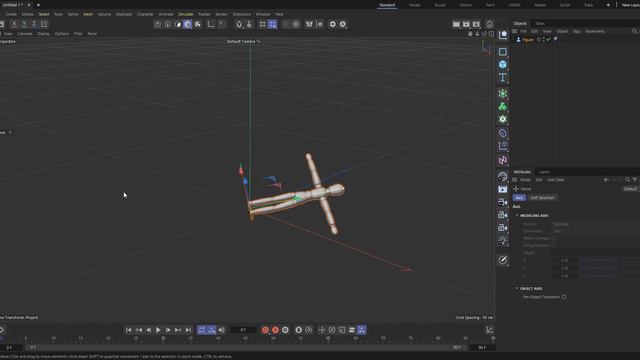Image resolution: width=640 pixels, height=360 pixels.
Task: Click the green cluster-of-spheres generator icon
Action: coord(502,107)
